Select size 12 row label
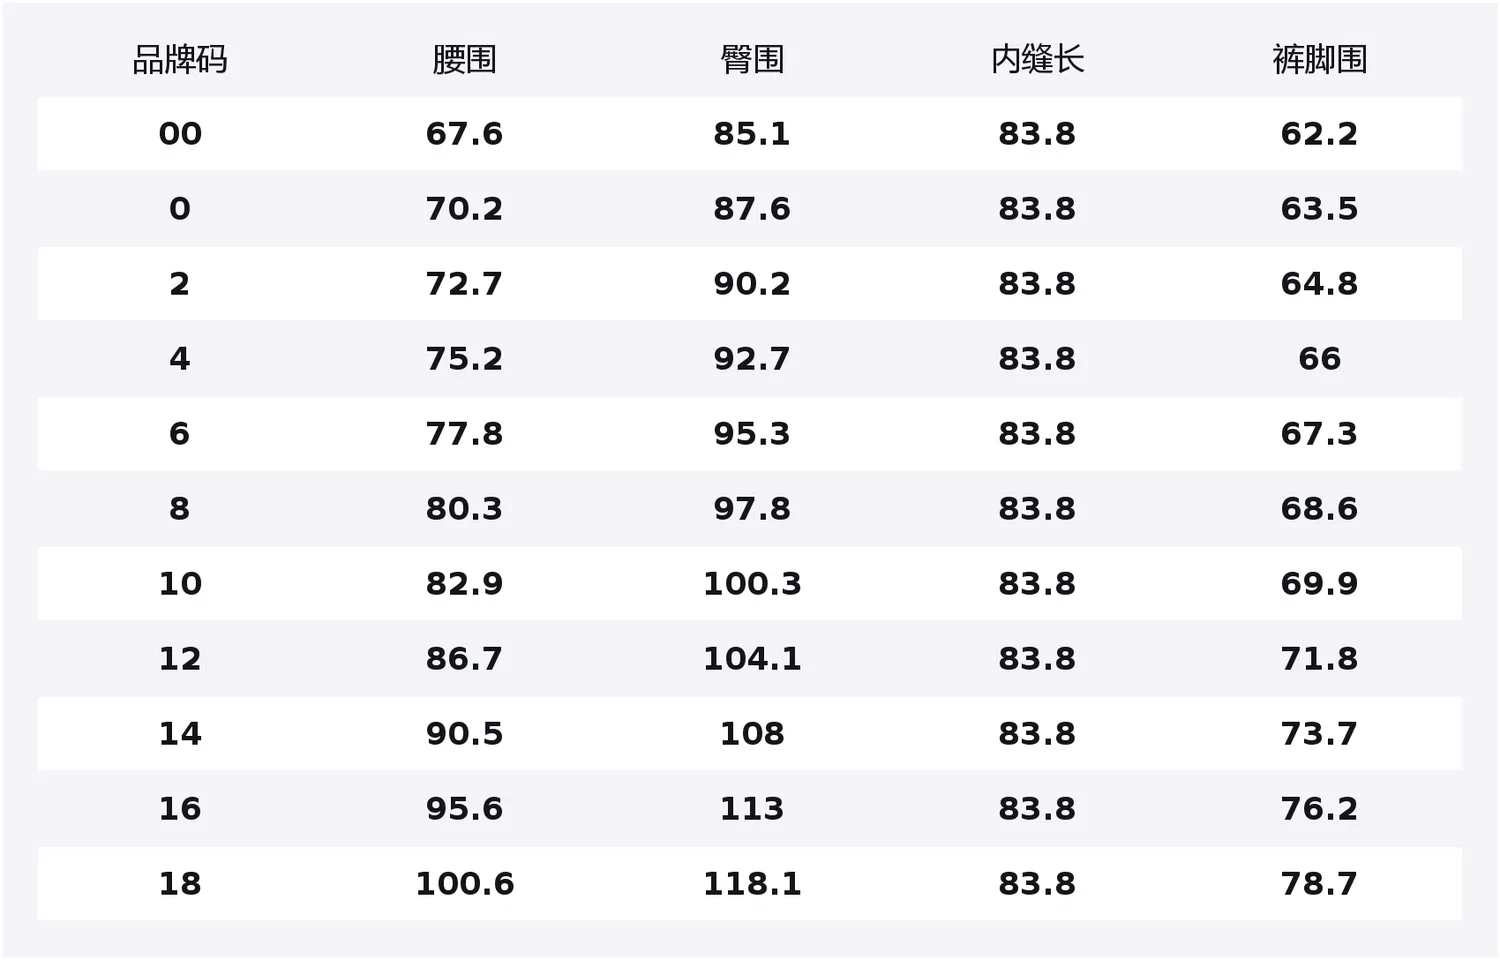Viewport: 1500px width, 960px height. pos(180,659)
